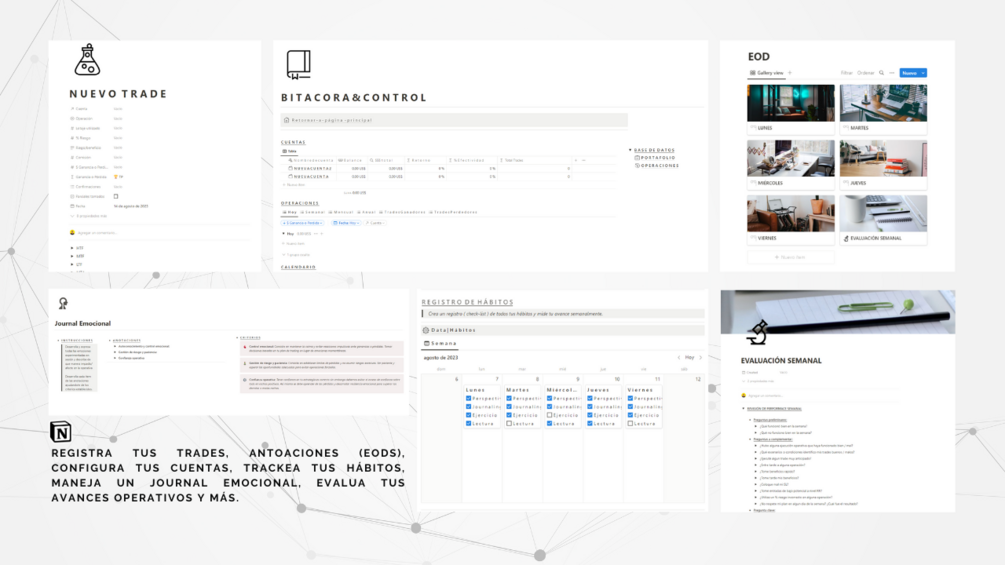This screenshot has width=1005, height=565.
Task: Check Miércoles Ejercicio checkbox
Action: (549, 415)
